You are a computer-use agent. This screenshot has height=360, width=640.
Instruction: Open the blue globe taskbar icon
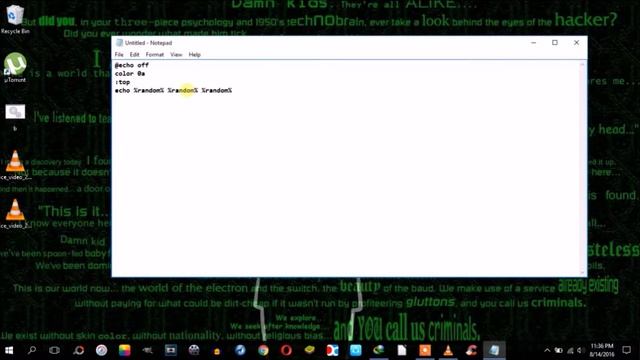[240, 350]
